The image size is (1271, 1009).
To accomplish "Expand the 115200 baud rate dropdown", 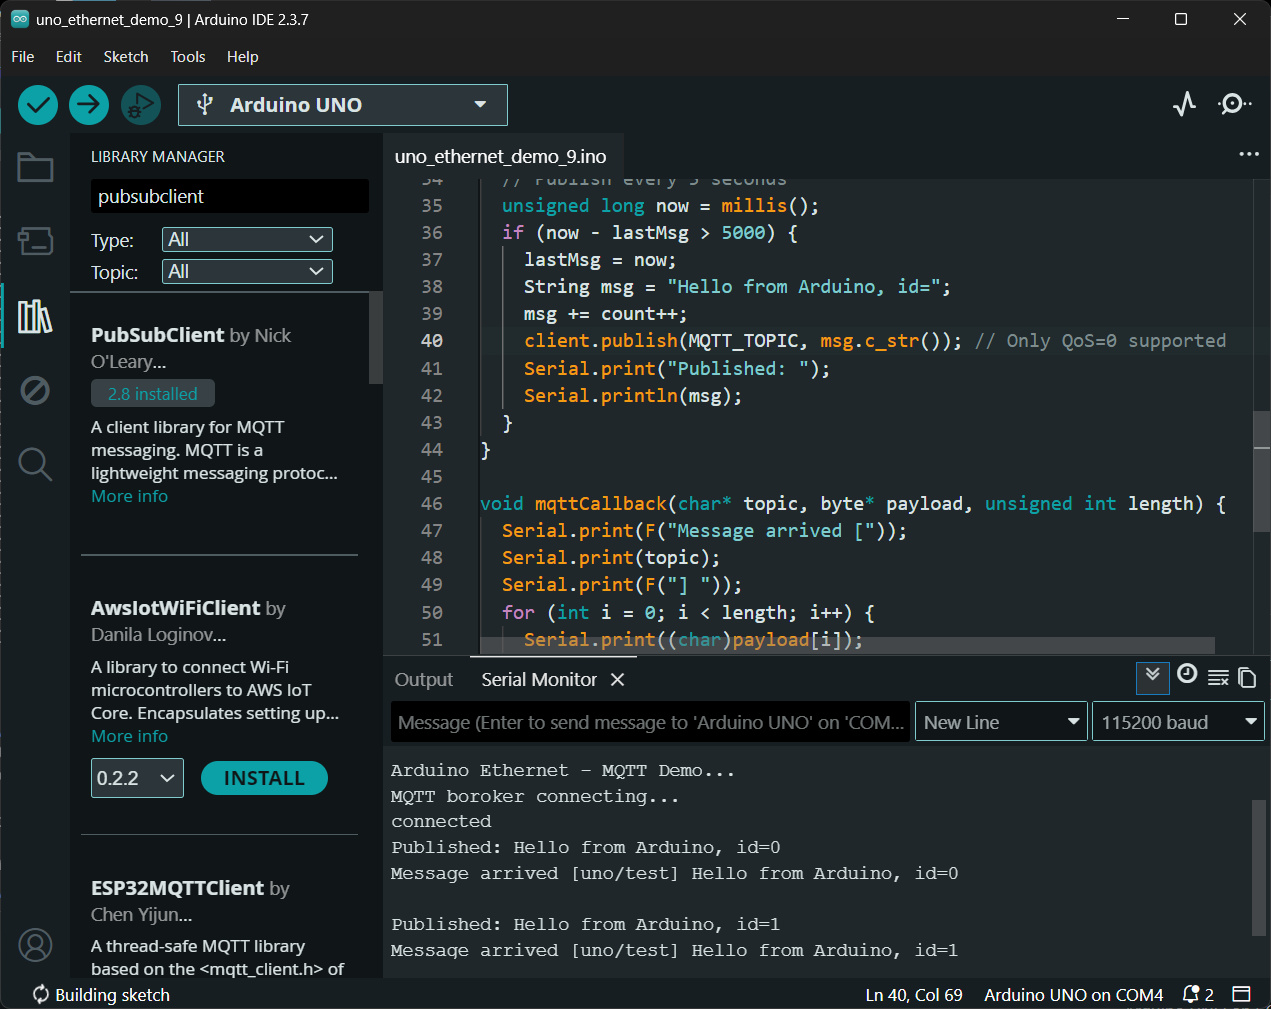I will pyautogui.click(x=1178, y=722).
